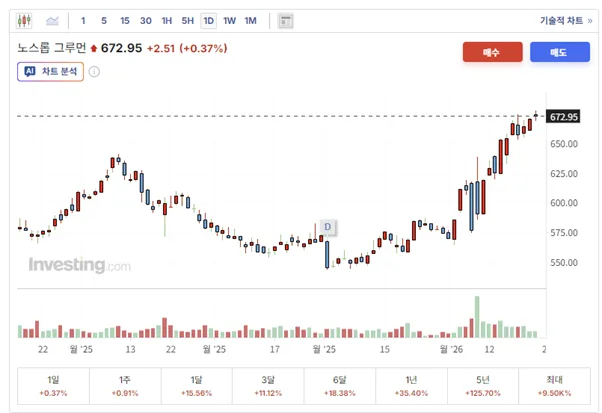Click the 550.00 price axis label
This screenshot has height=413, width=602.
(564, 263)
